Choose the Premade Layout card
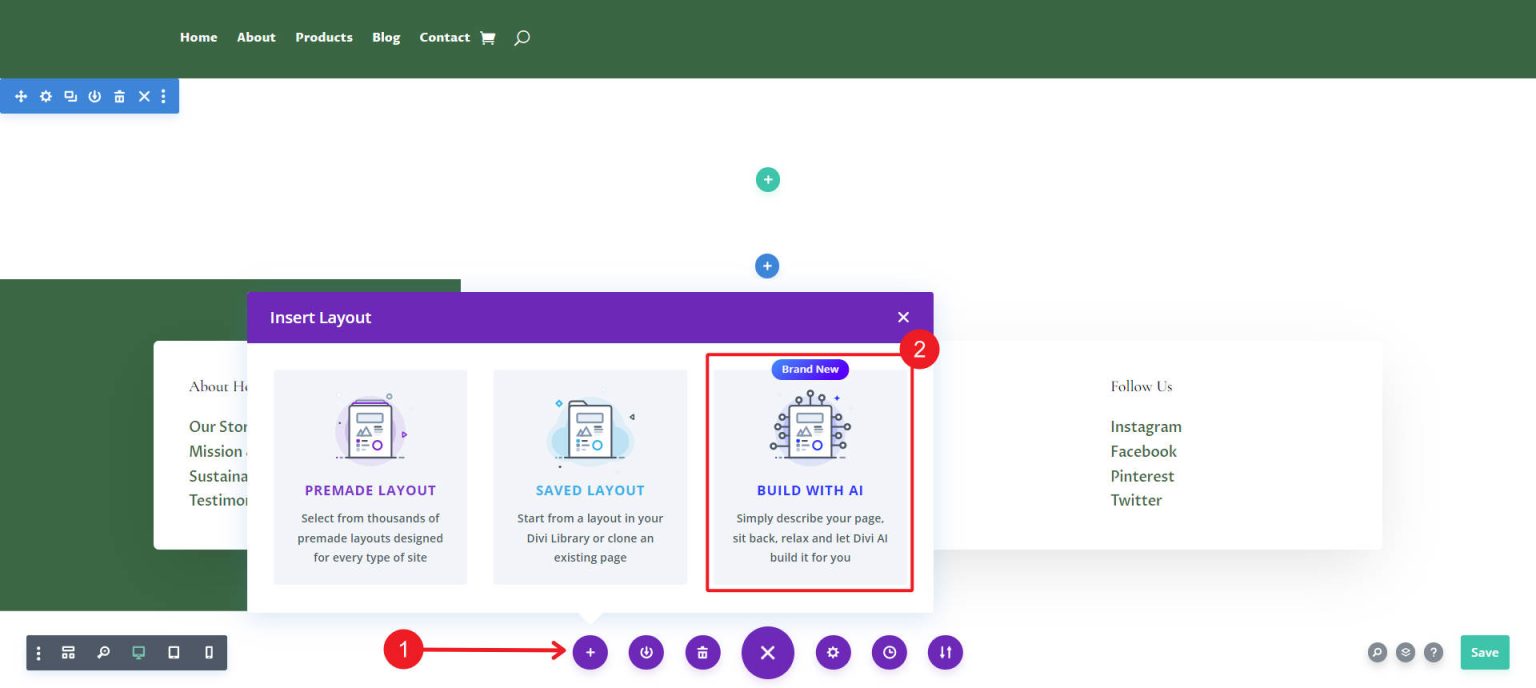The width and height of the screenshot is (1536, 688). (x=370, y=477)
